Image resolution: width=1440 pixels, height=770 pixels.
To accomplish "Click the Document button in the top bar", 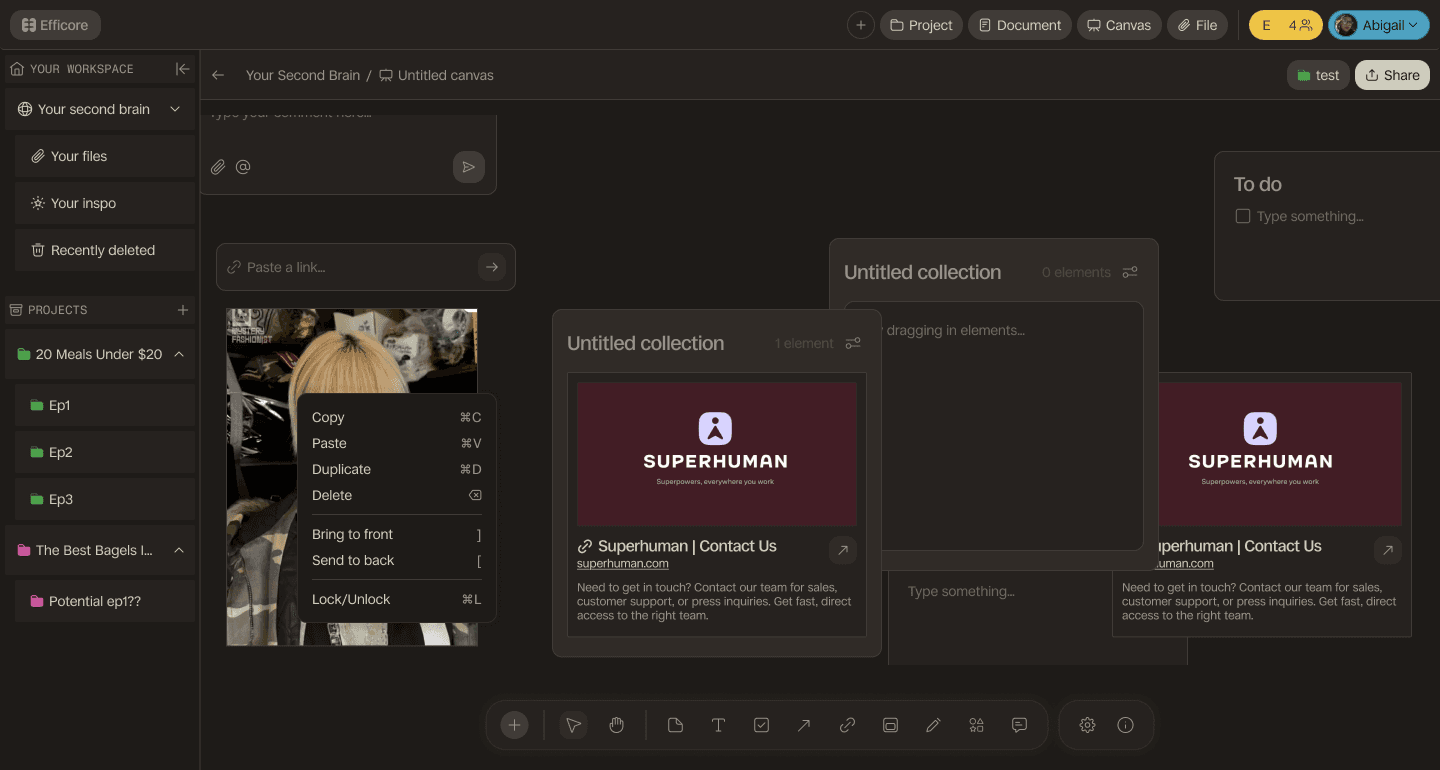I will pyautogui.click(x=1019, y=25).
